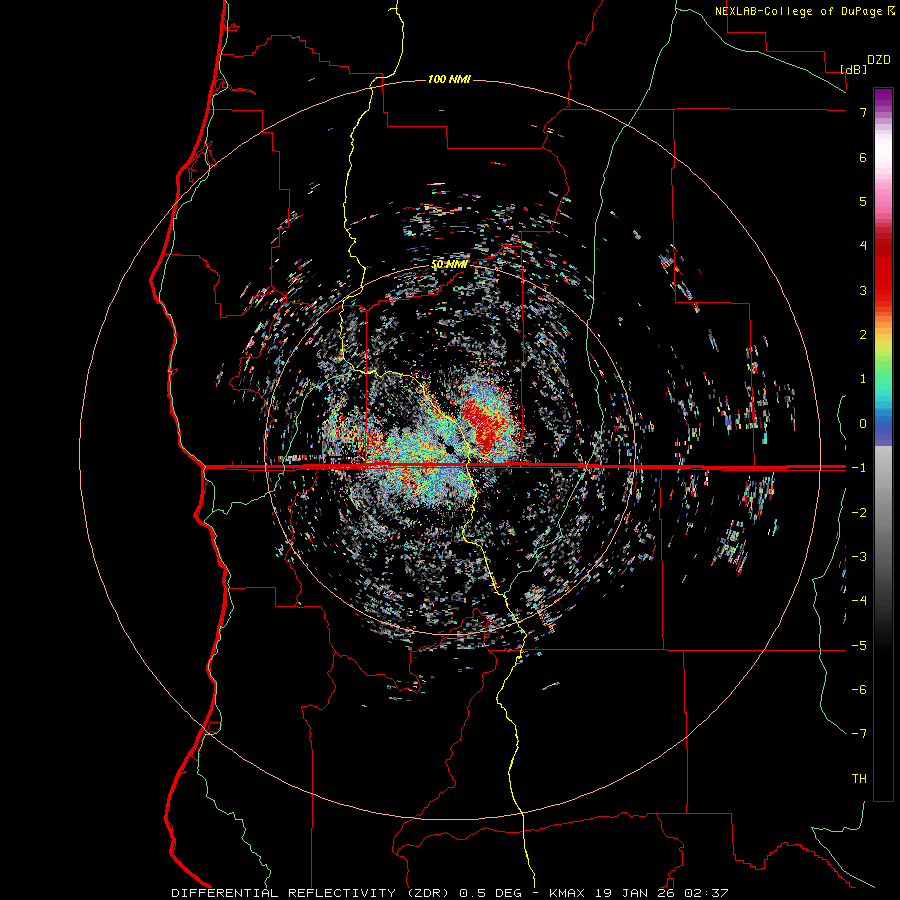Image resolution: width=900 pixels, height=900 pixels.
Task: Click the -5 value on color scale
Action: (x=859, y=646)
